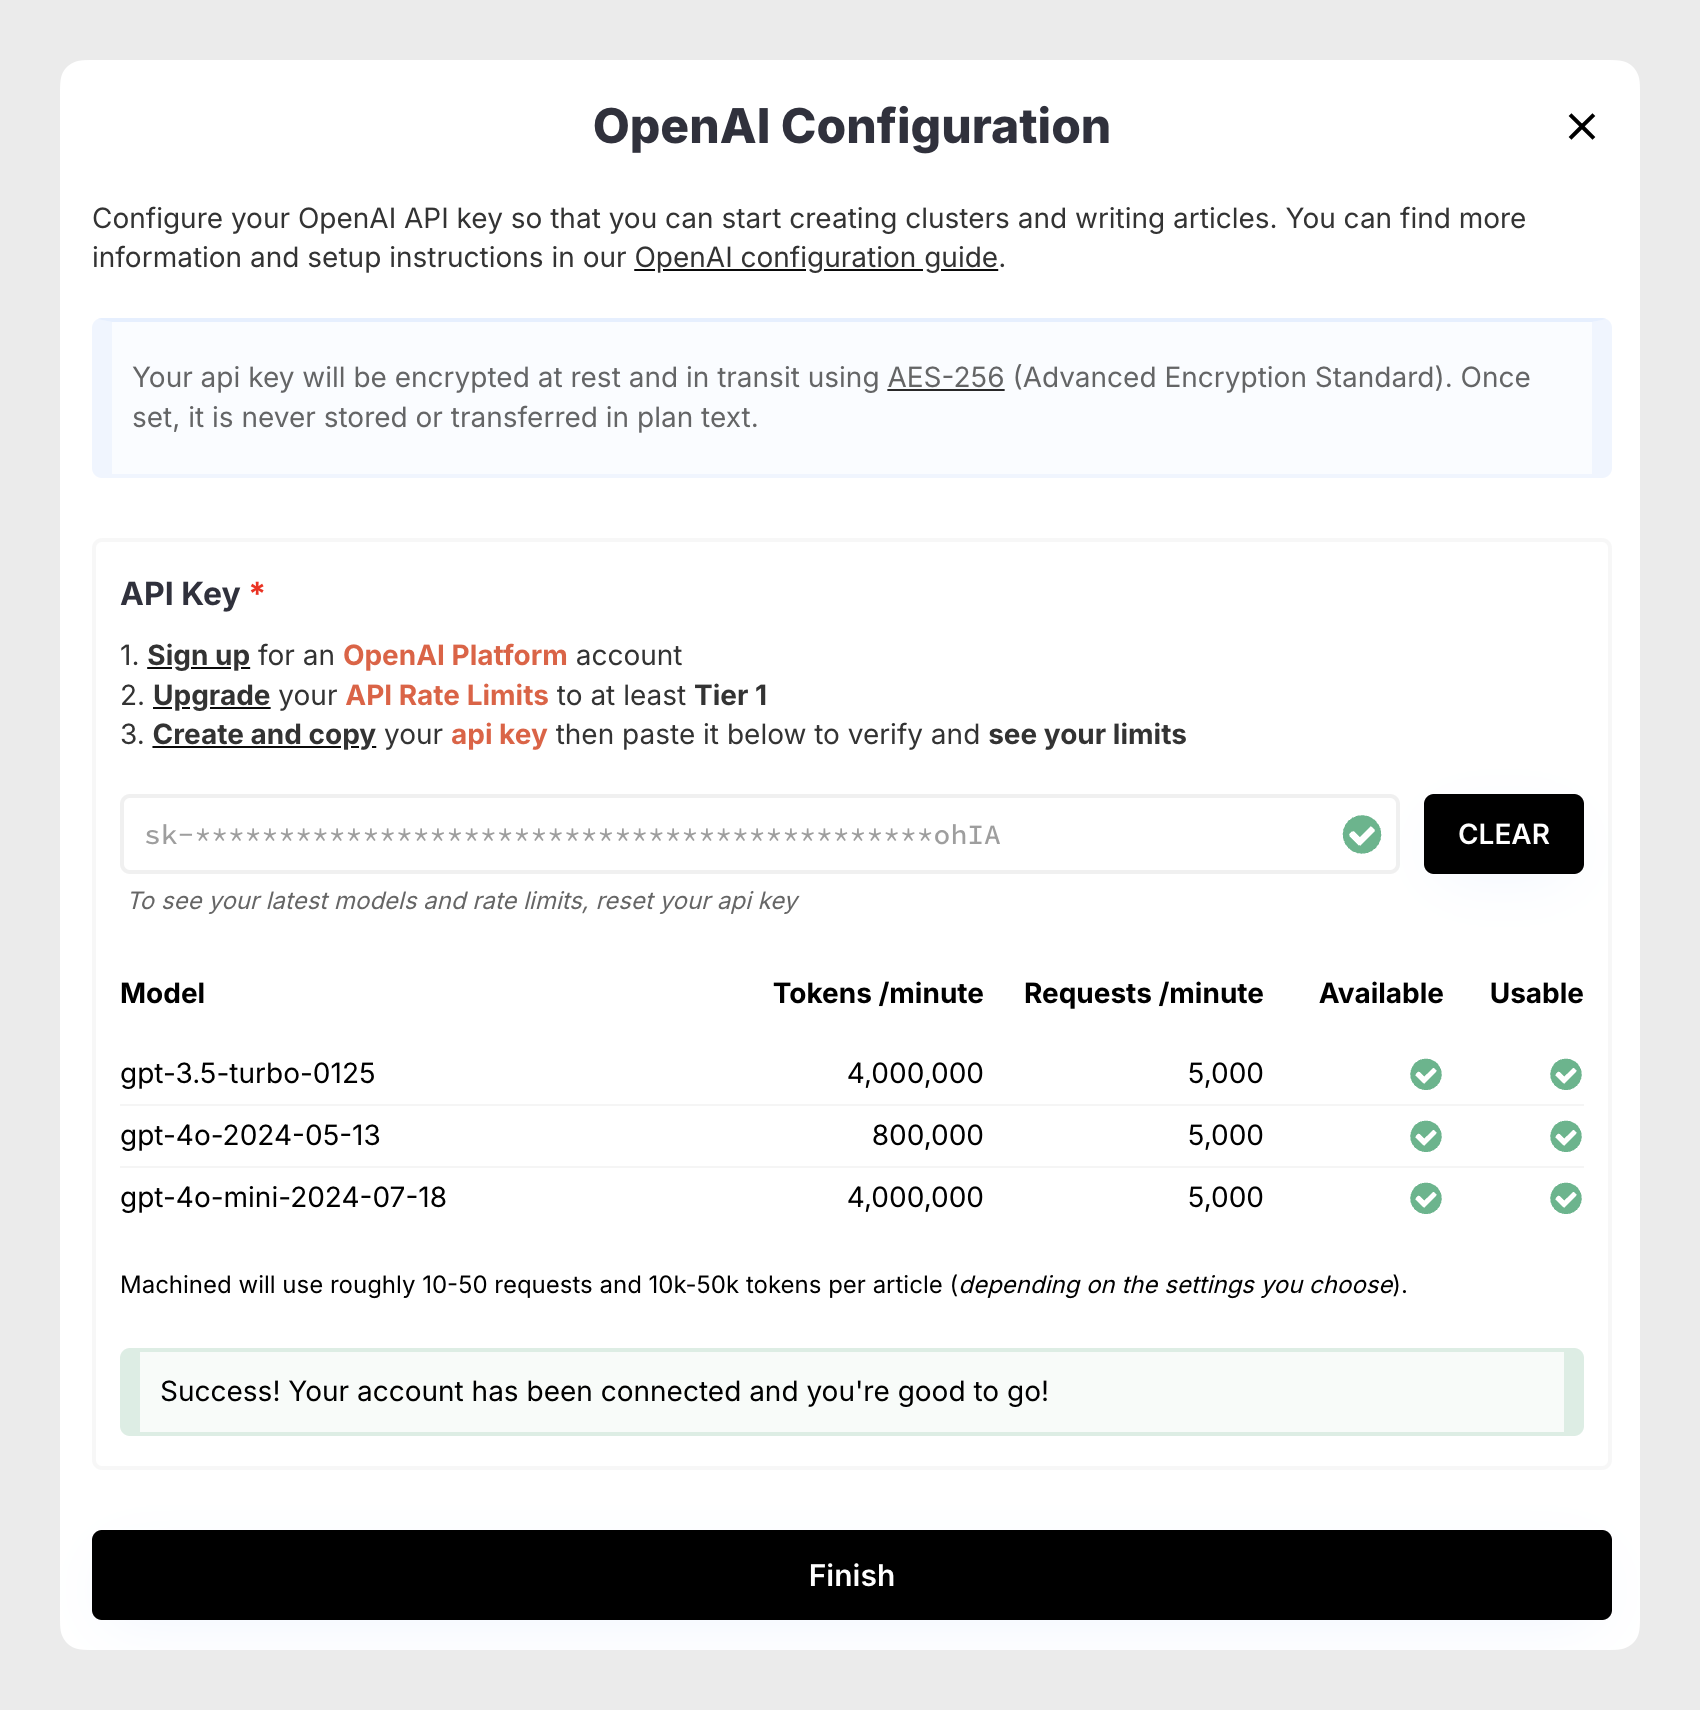
Task: Click Available checkmark for gpt-3.5-turbo-0125
Action: [x=1425, y=1074]
